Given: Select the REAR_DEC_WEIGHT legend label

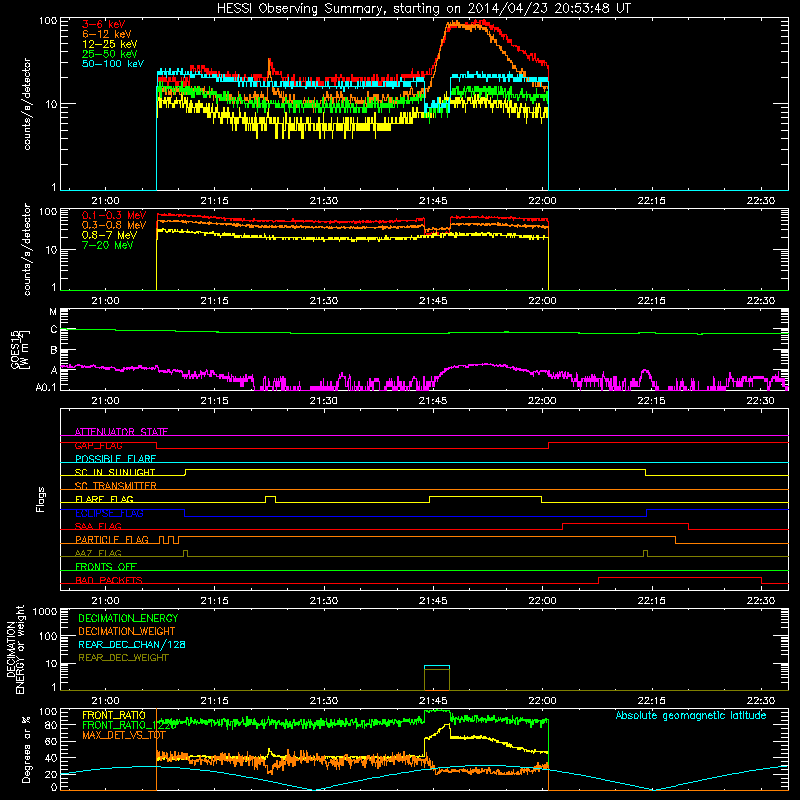Looking at the screenshot, I should [x=123, y=658].
